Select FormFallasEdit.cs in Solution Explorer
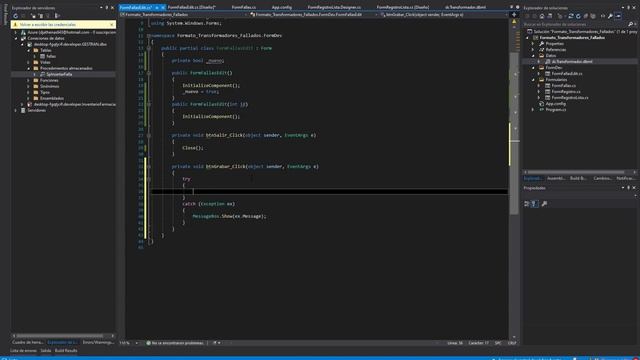Viewport: 640px width, 360px height. [x=567, y=73]
